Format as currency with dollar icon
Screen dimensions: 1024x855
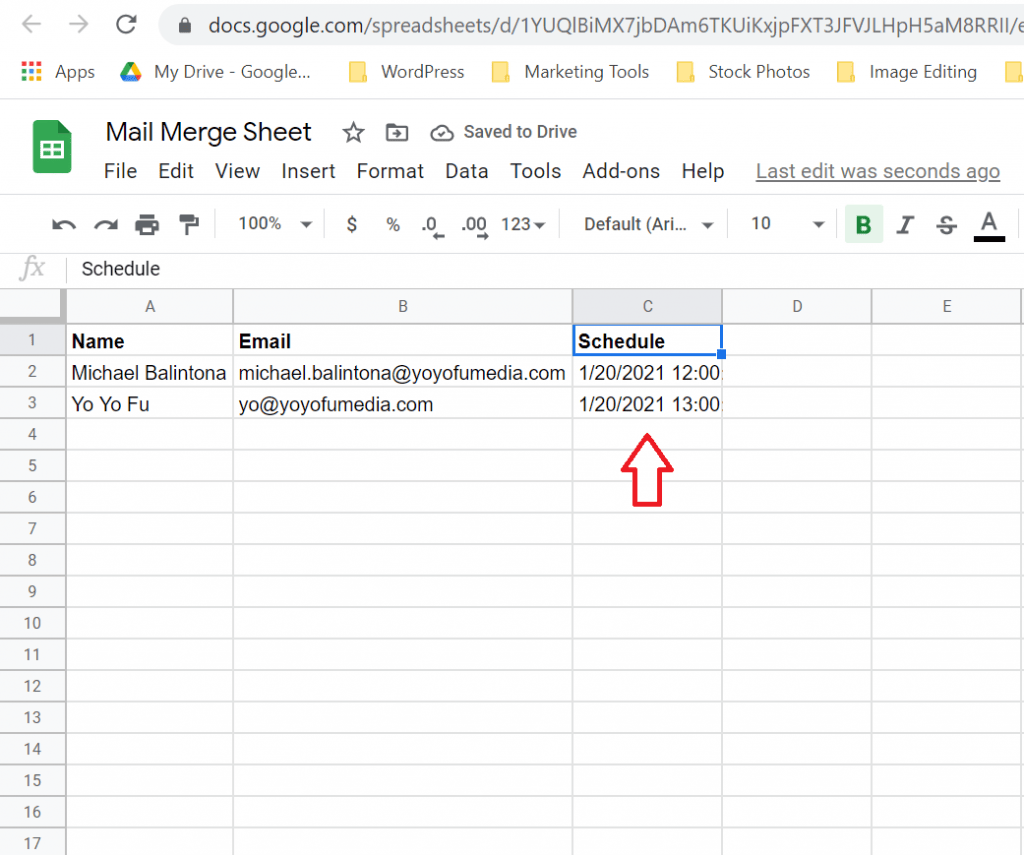351,225
